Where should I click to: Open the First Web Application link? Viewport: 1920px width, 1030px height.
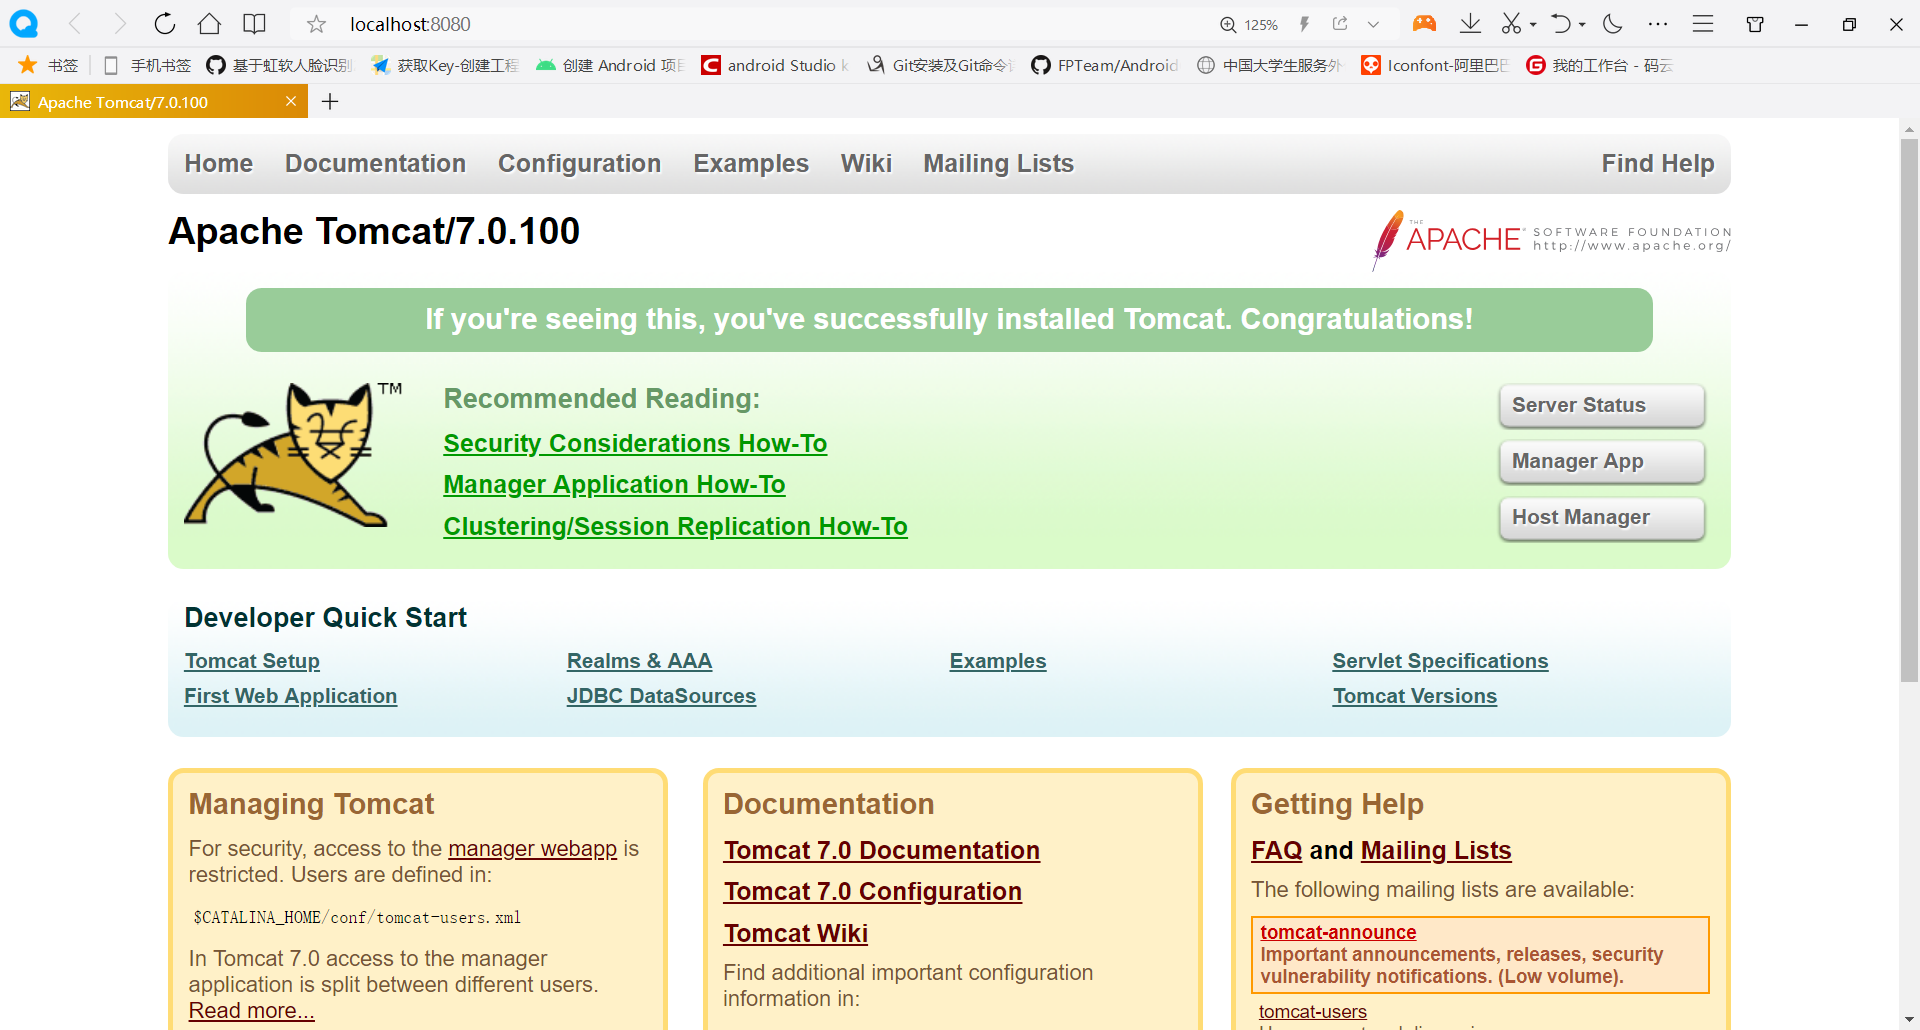290,697
